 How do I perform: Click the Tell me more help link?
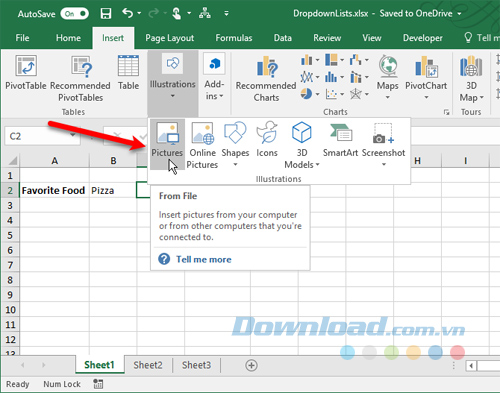pyautogui.click(x=204, y=259)
